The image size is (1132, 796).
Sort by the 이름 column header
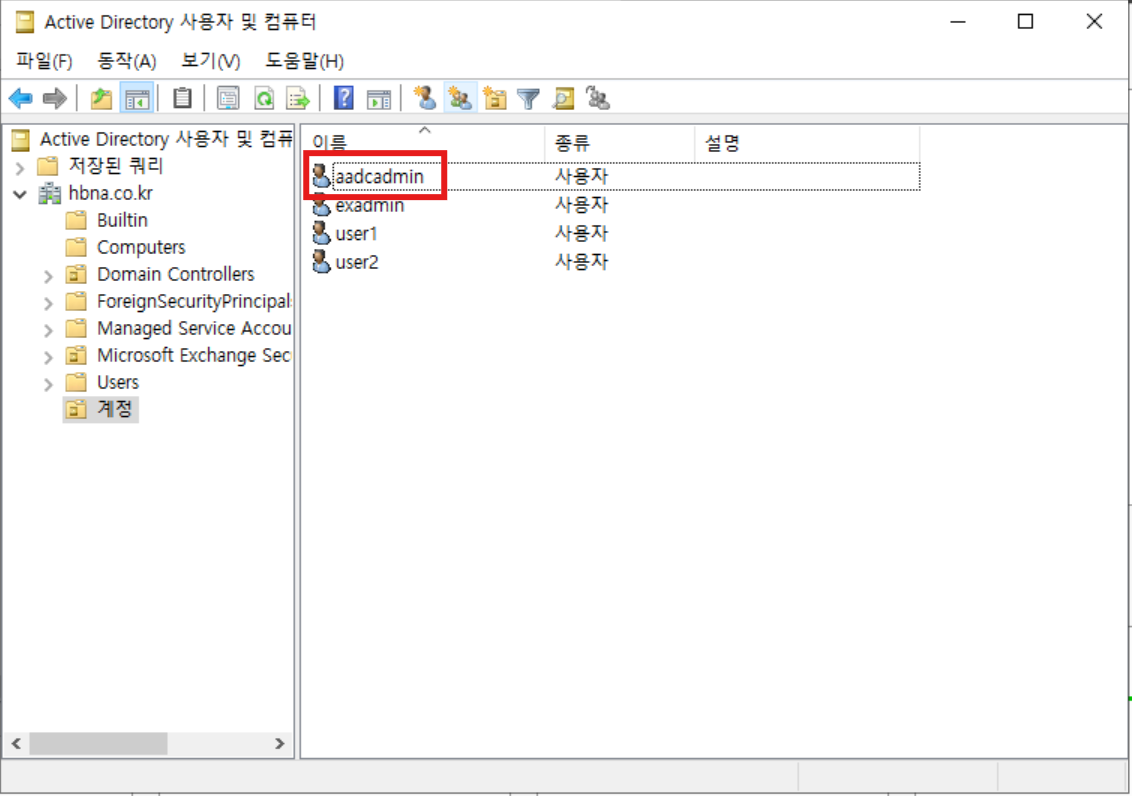click(x=423, y=142)
